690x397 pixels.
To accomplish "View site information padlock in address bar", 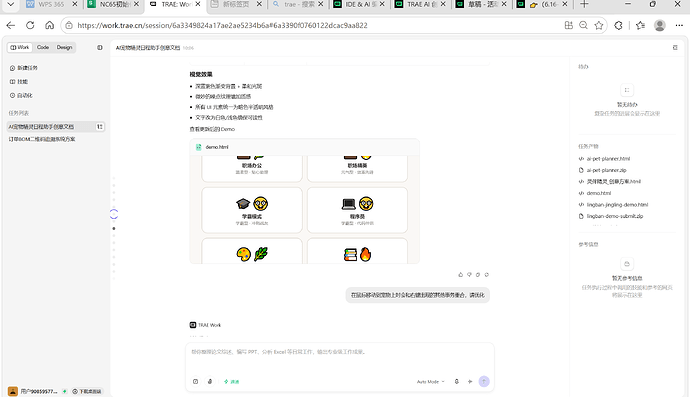I will click(69, 26).
